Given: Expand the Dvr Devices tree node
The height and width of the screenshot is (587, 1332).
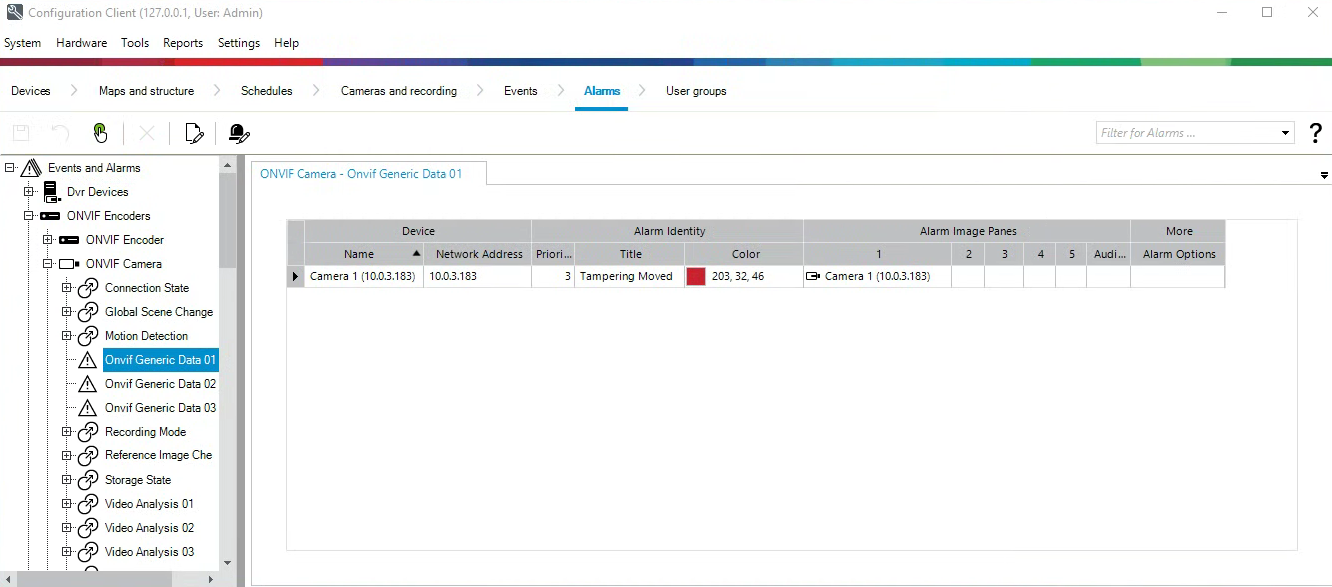Looking at the screenshot, I should click(29, 192).
